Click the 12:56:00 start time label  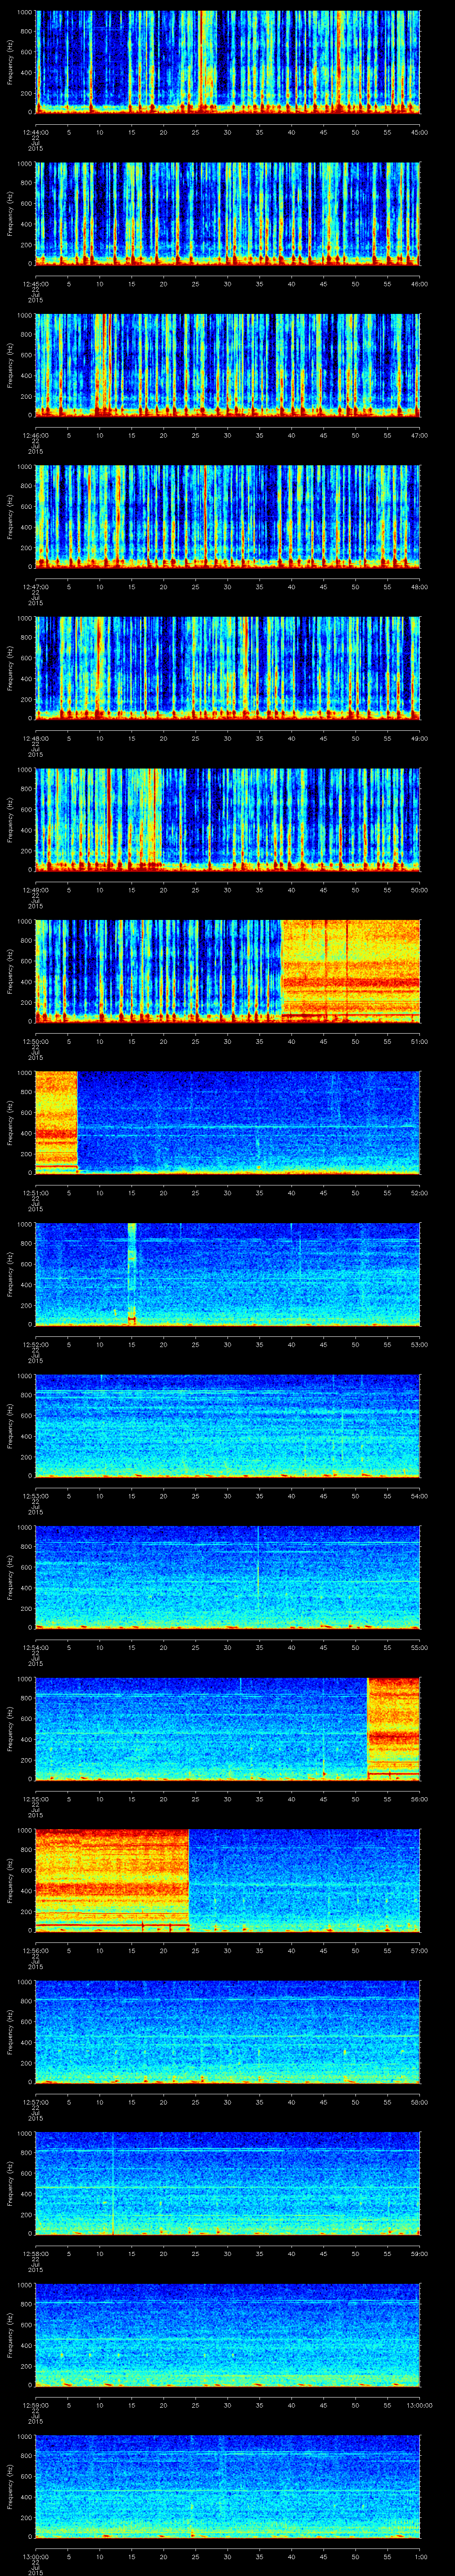(x=35, y=1951)
